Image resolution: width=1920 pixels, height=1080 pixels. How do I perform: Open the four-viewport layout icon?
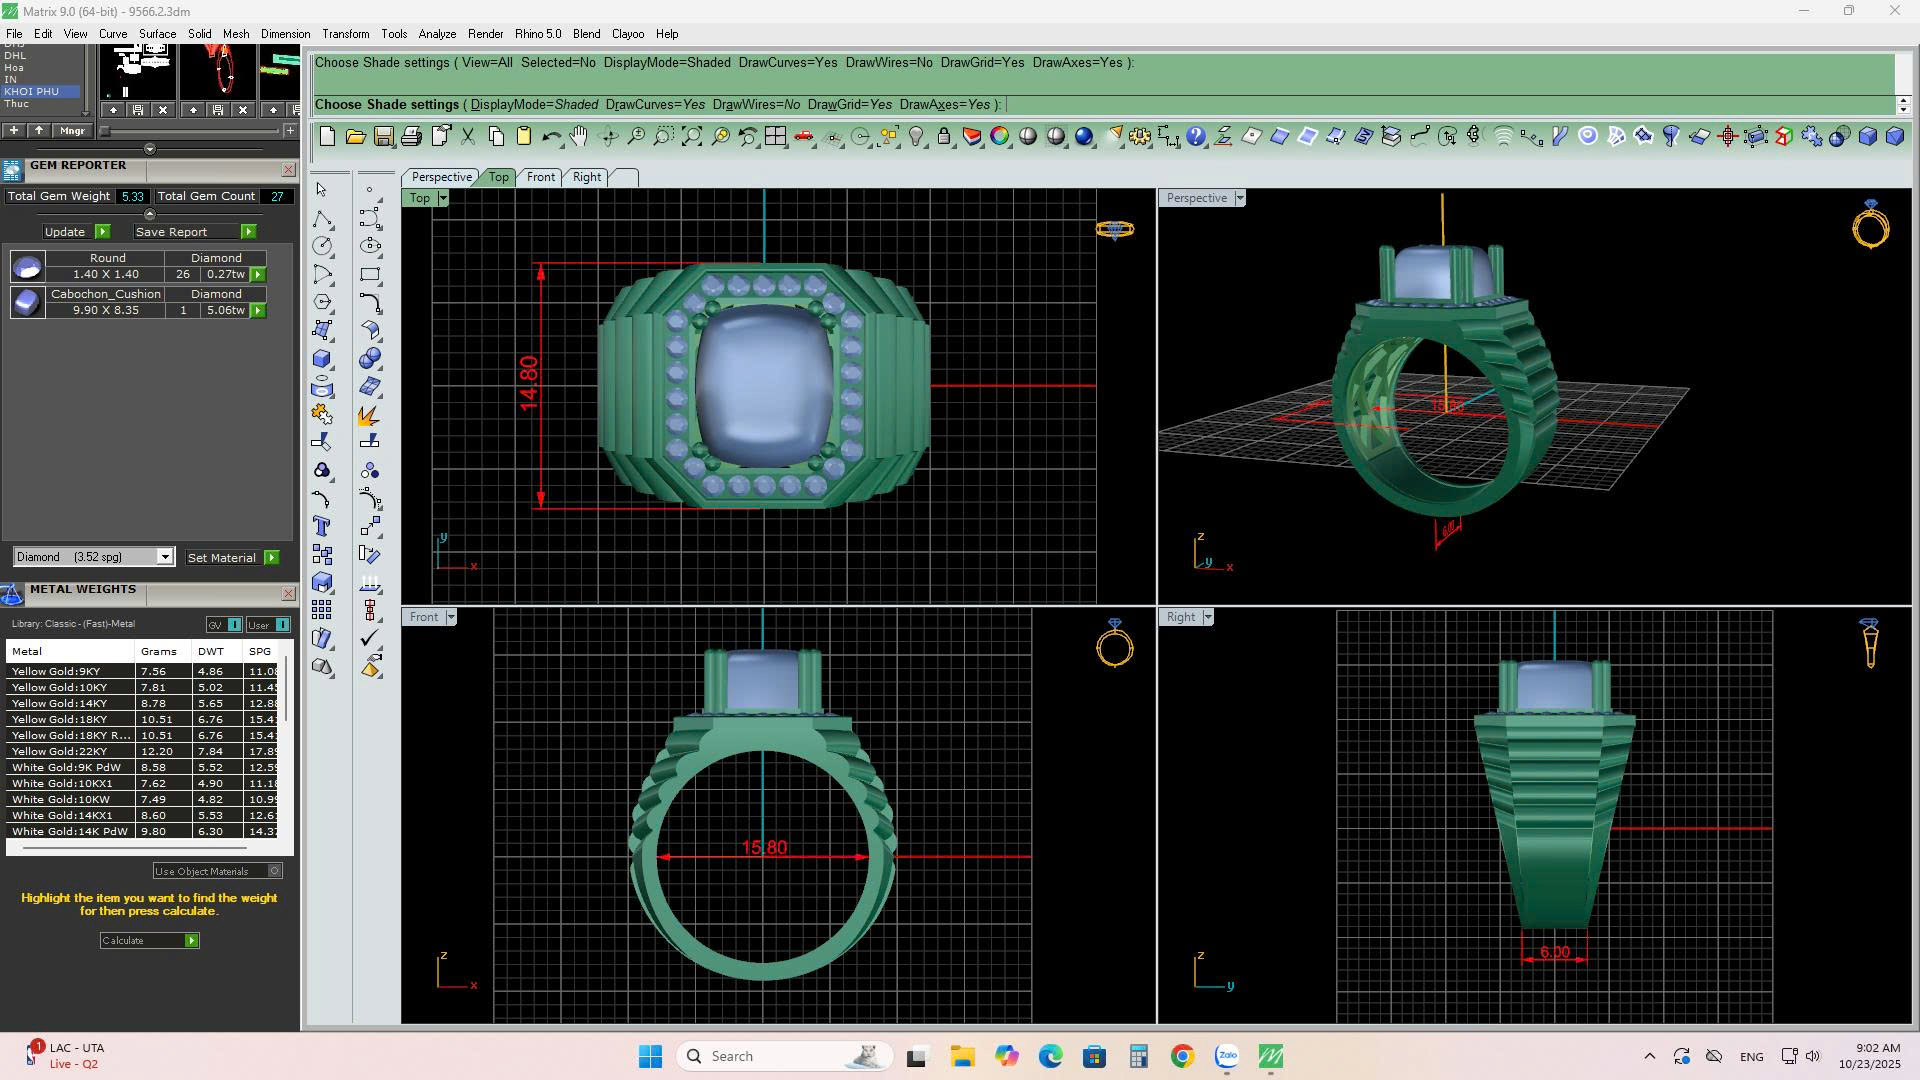pos(775,137)
